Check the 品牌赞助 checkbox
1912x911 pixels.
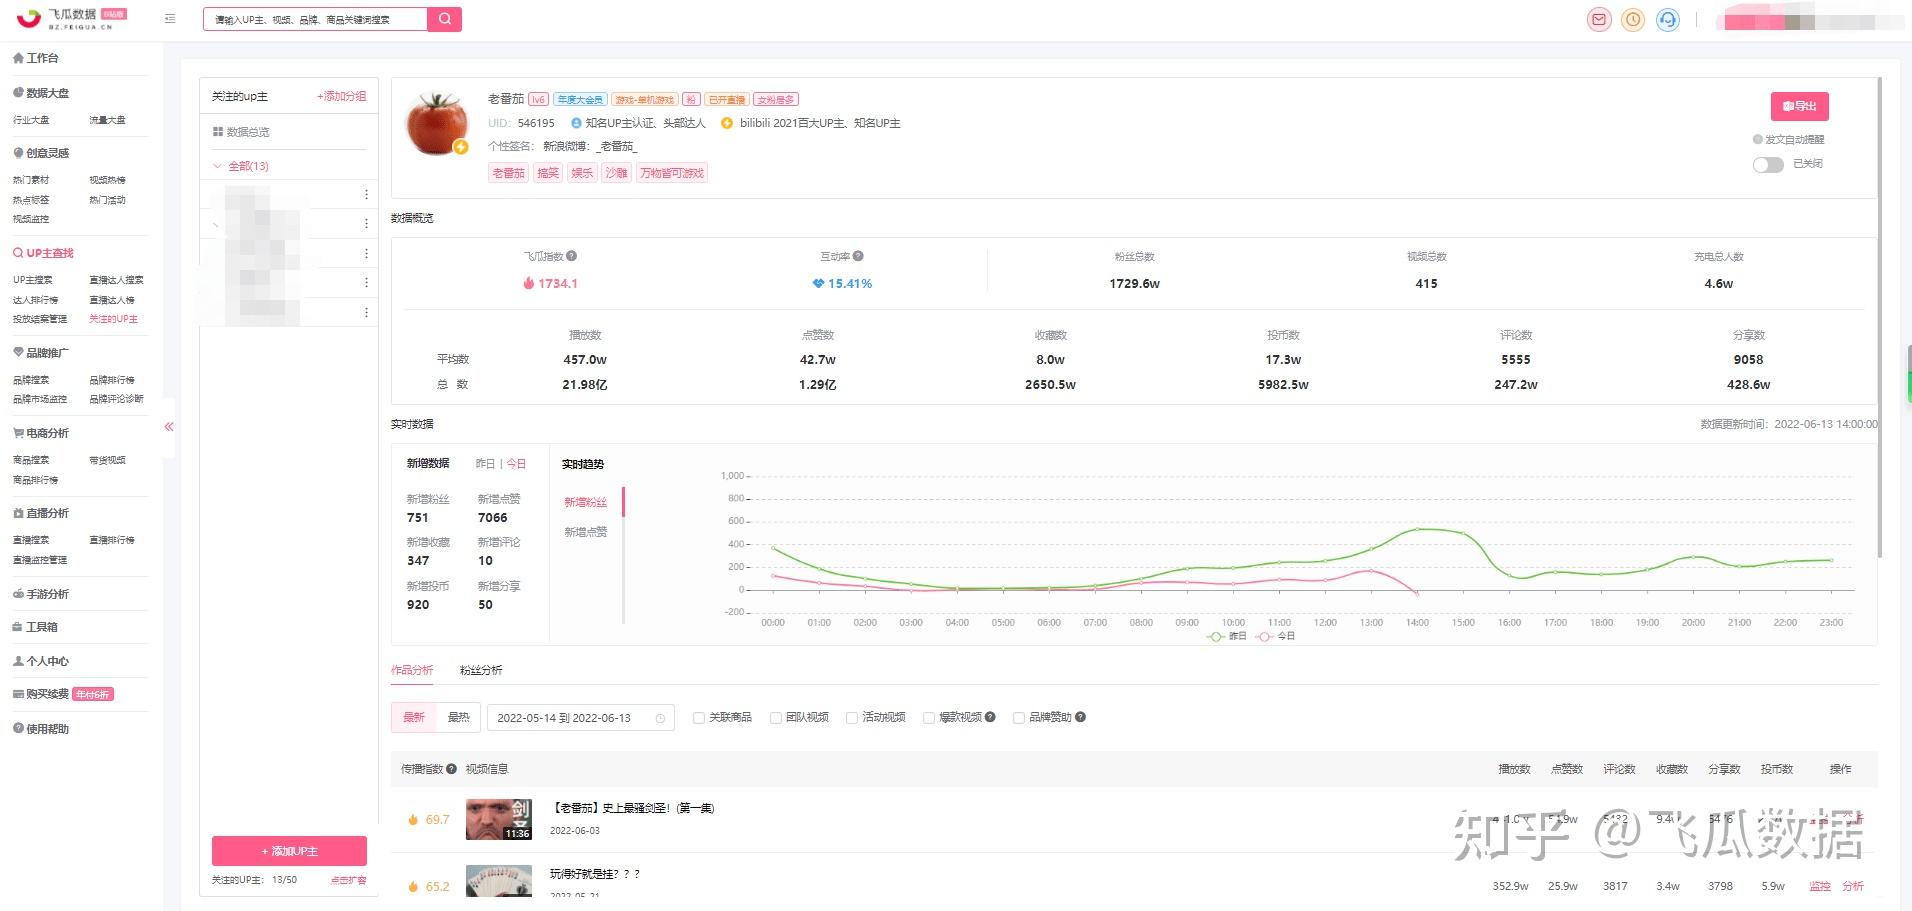coord(1019,718)
